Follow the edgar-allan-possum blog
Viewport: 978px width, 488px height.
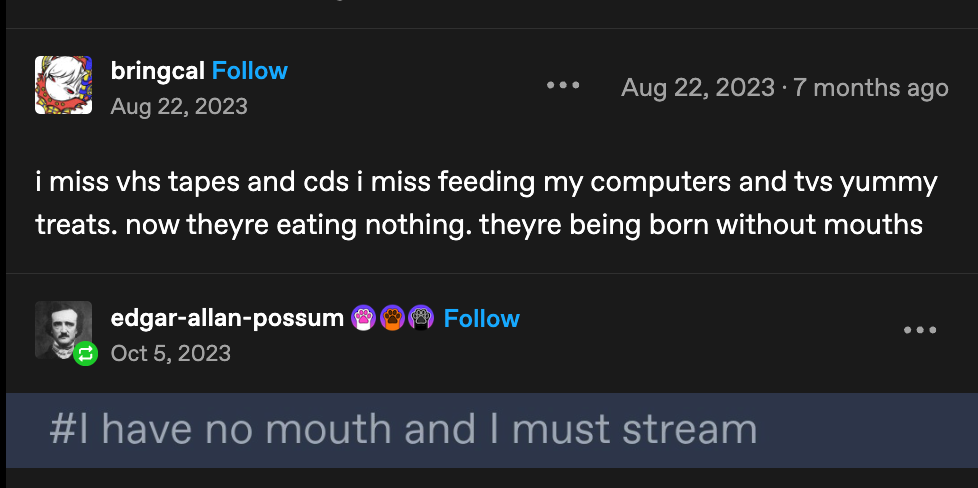pyautogui.click(x=482, y=319)
